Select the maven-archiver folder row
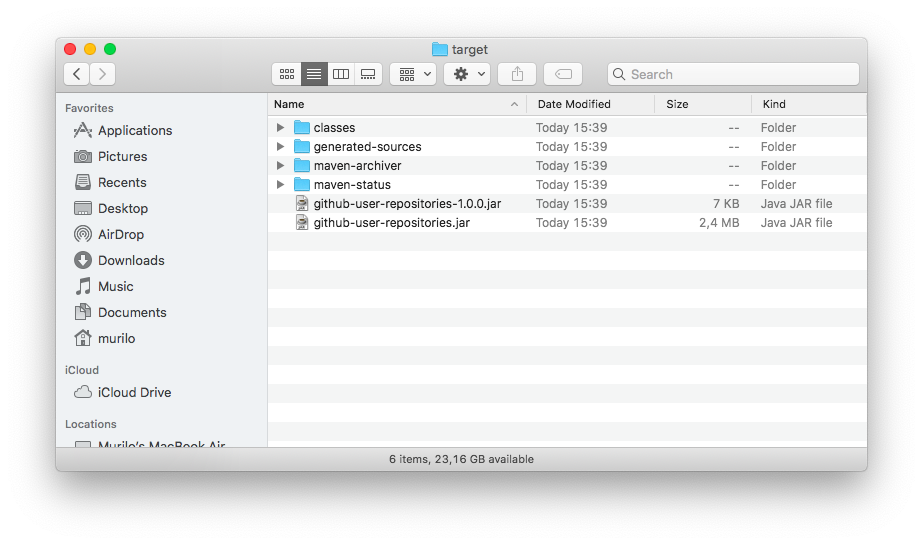 [x=357, y=166]
